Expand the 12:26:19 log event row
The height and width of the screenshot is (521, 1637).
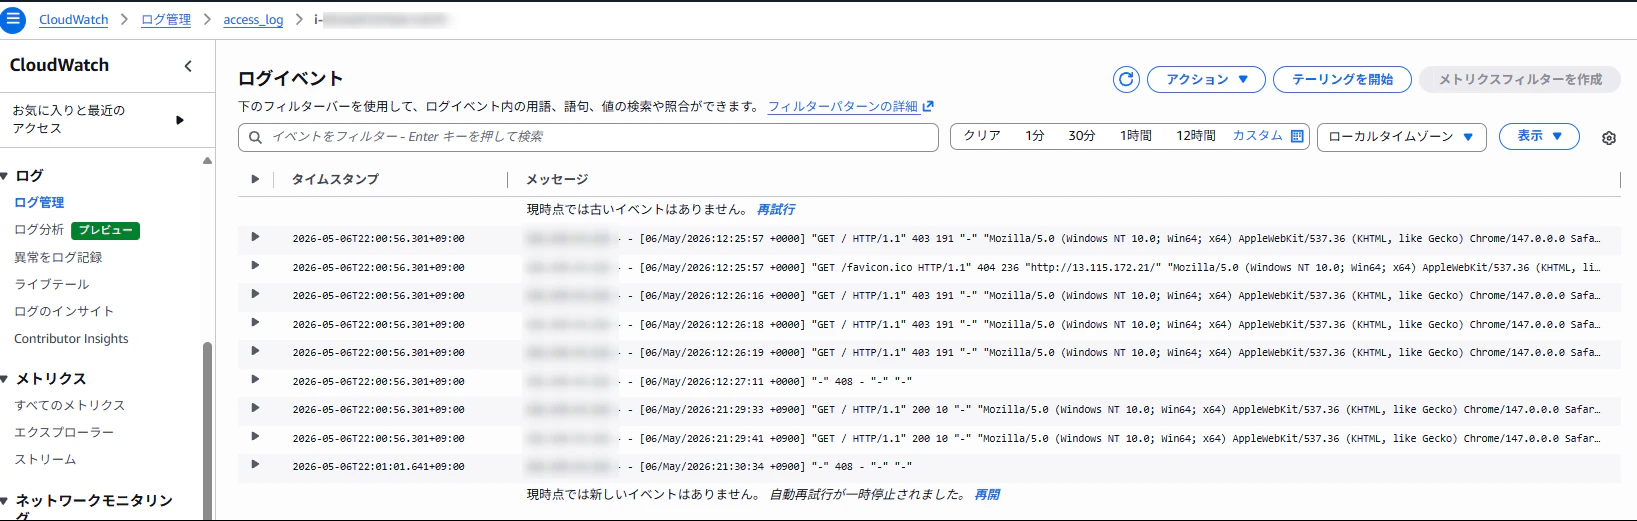(x=255, y=351)
